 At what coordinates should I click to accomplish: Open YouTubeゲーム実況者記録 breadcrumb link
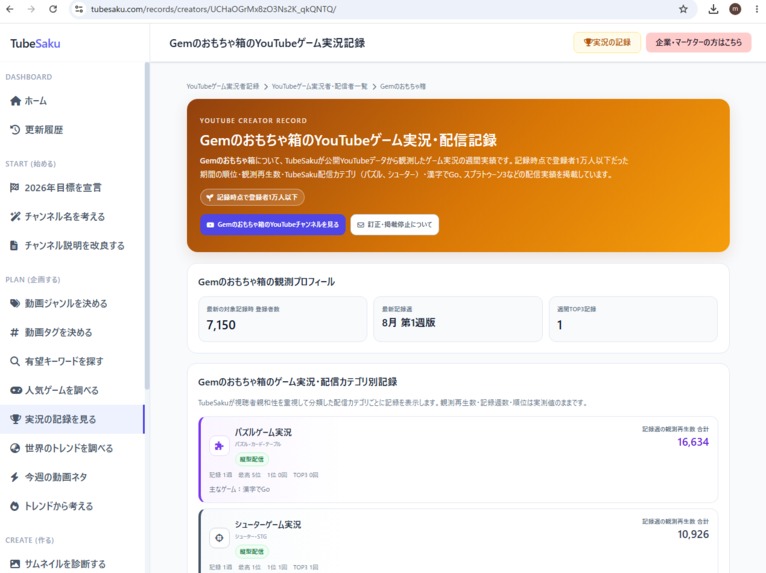pos(222,86)
